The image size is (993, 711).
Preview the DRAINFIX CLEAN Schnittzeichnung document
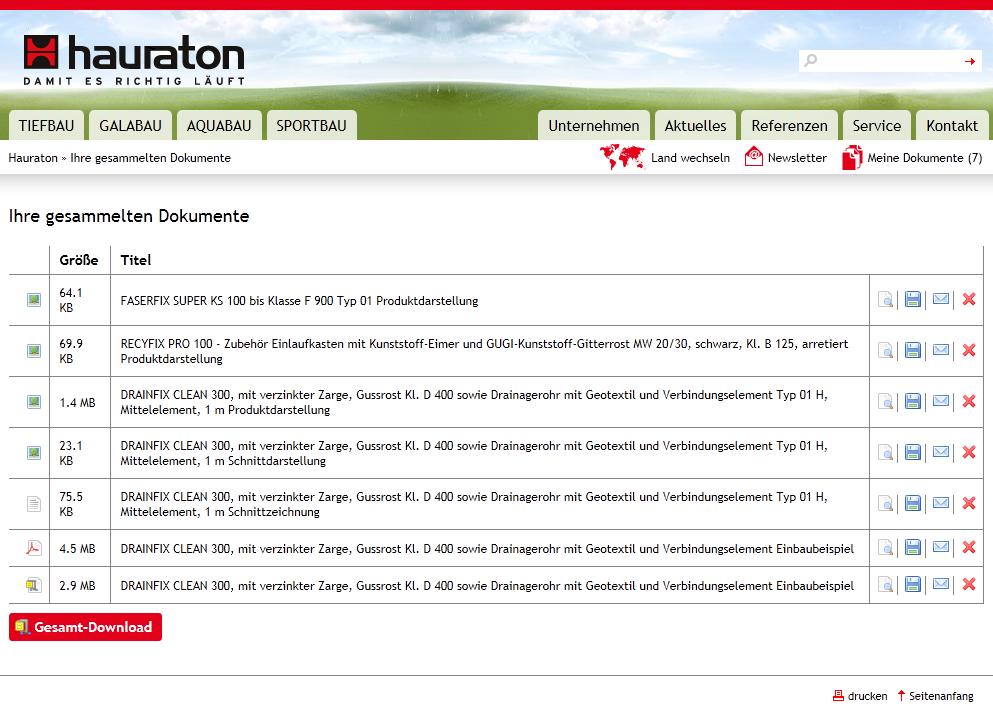(886, 504)
